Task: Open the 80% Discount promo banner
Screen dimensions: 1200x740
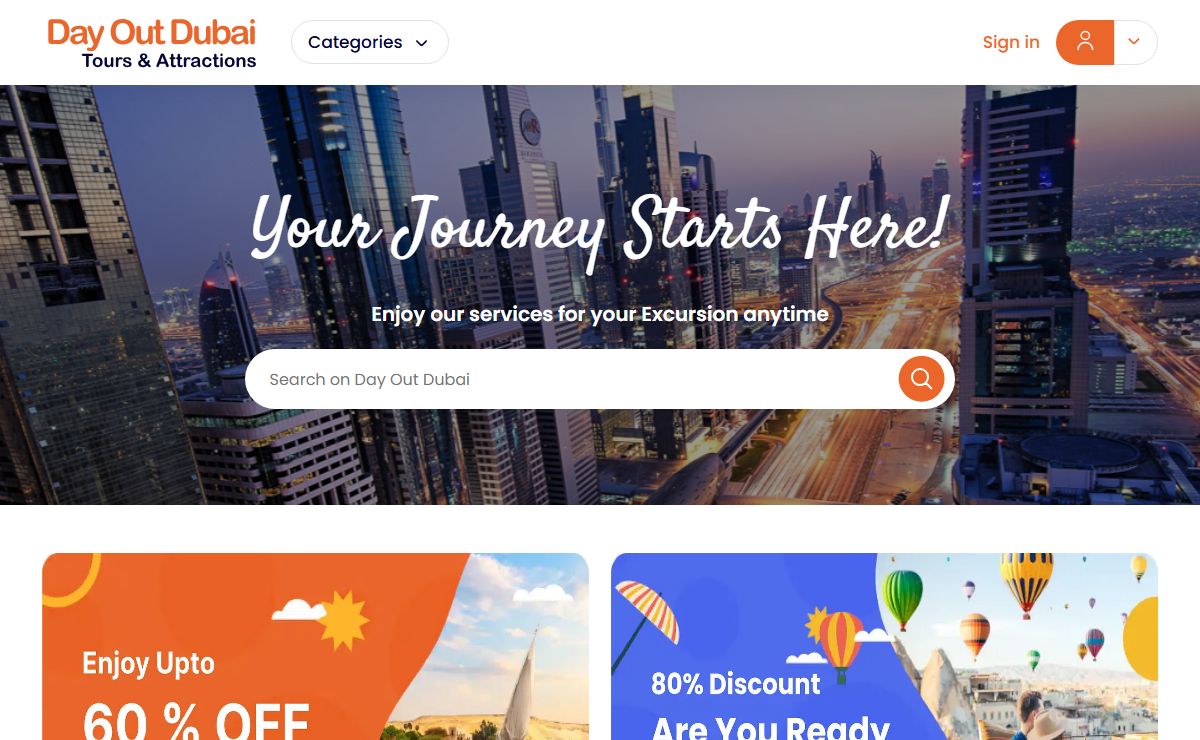Action: pyautogui.click(x=884, y=646)
